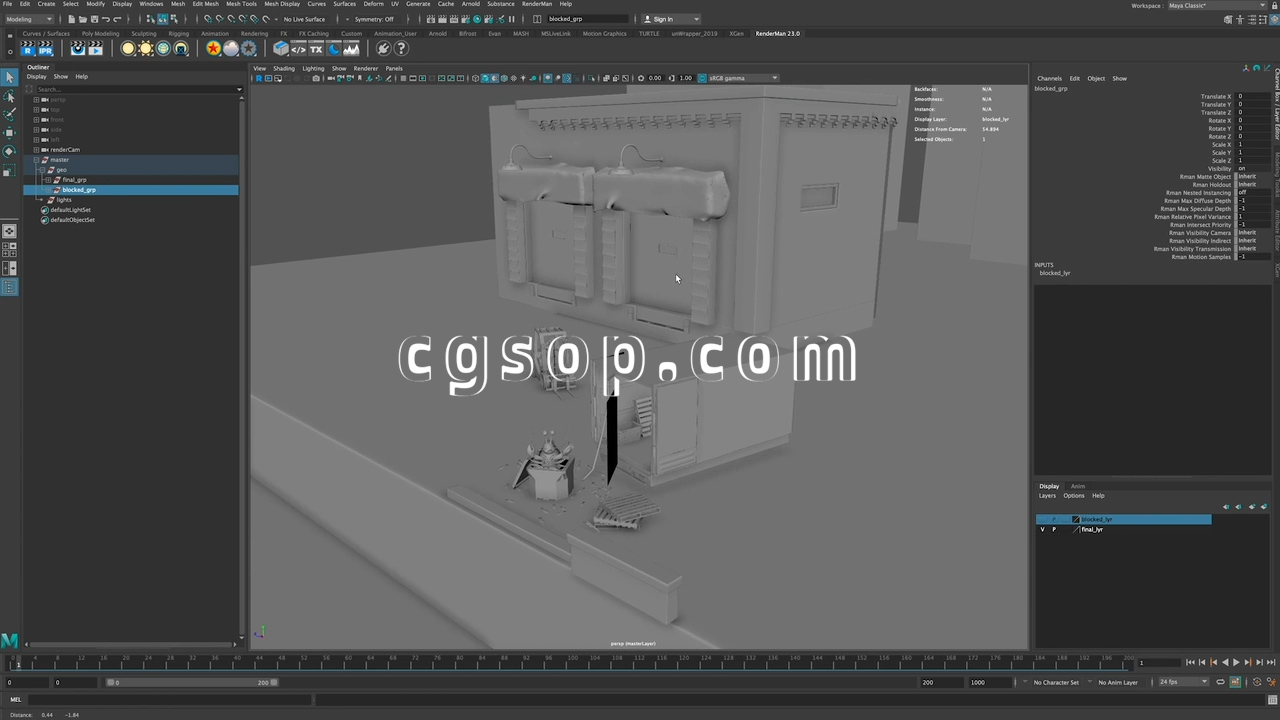Open the viewport Lighting menu

pos(313,68)
